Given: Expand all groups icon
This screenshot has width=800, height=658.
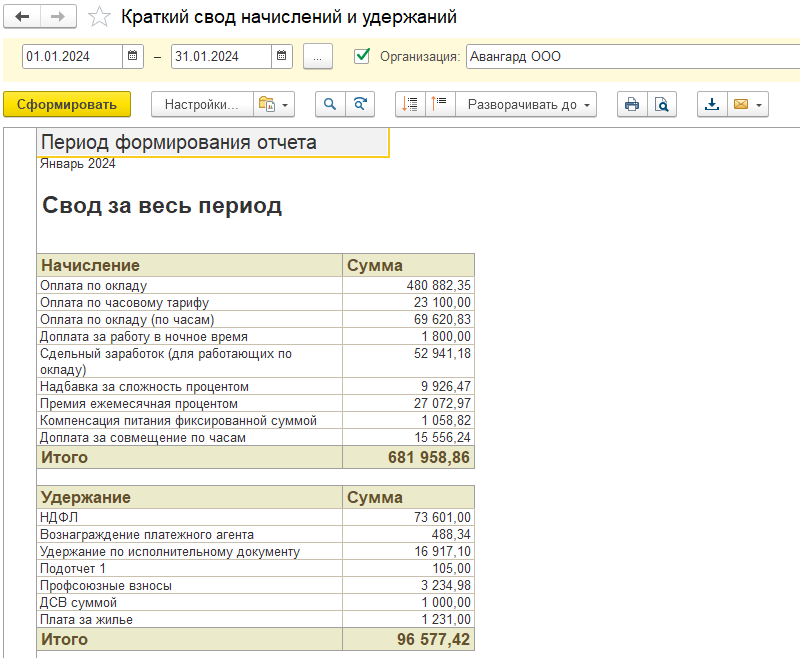Looking at the screenshot, I should [410, 105].
